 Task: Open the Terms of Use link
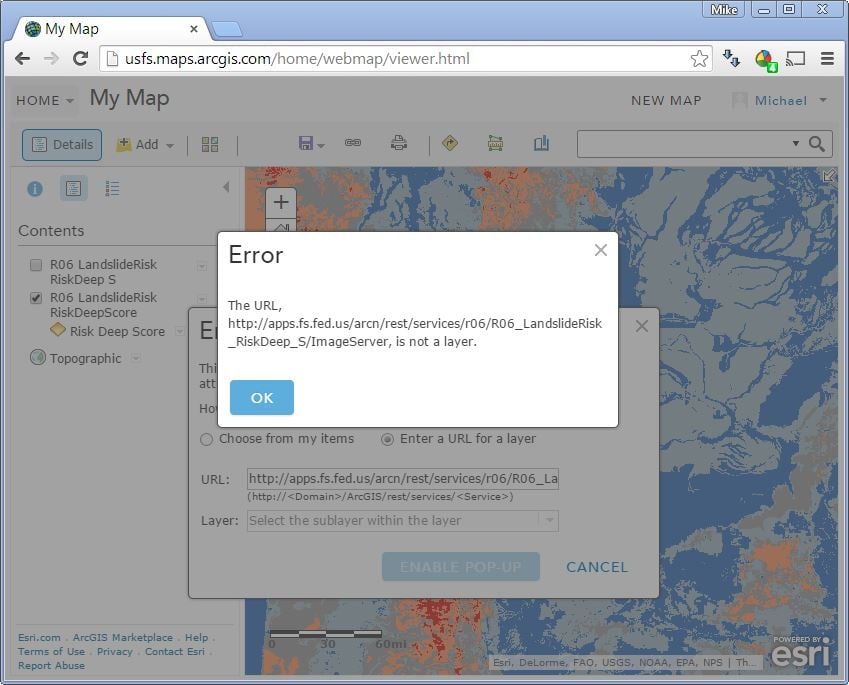(51, 651)
